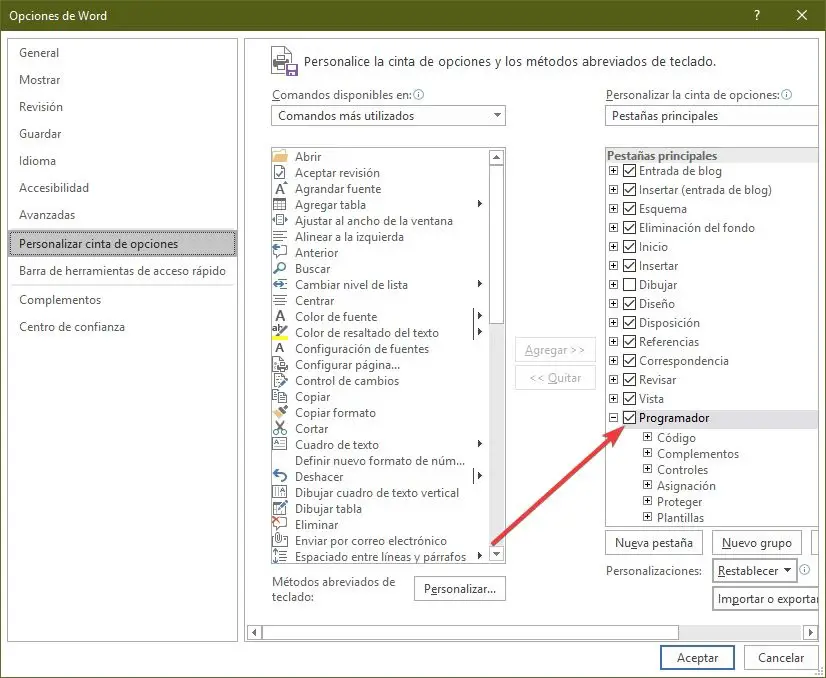Click the Color de fuente icon
Viewport: 826px width, 678px height.
click(x=280, y=317)
